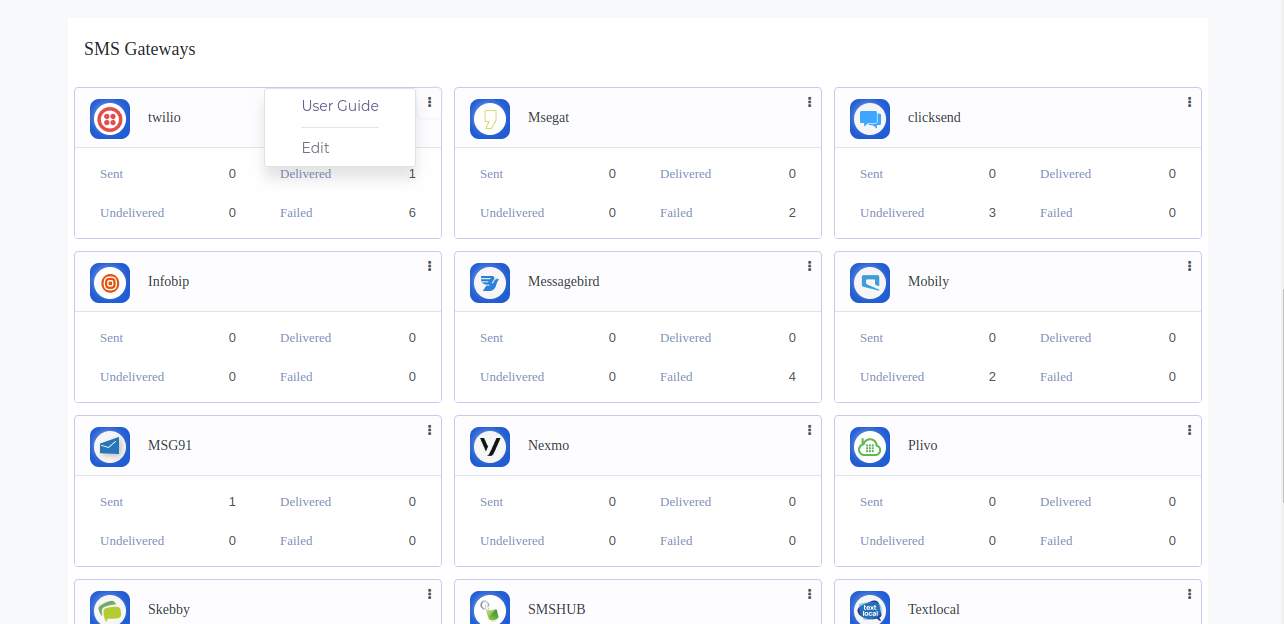This screenshot has width=1284, height=624.
Task: Click the Msegat gateway logo icon
Action: [490, 119]
